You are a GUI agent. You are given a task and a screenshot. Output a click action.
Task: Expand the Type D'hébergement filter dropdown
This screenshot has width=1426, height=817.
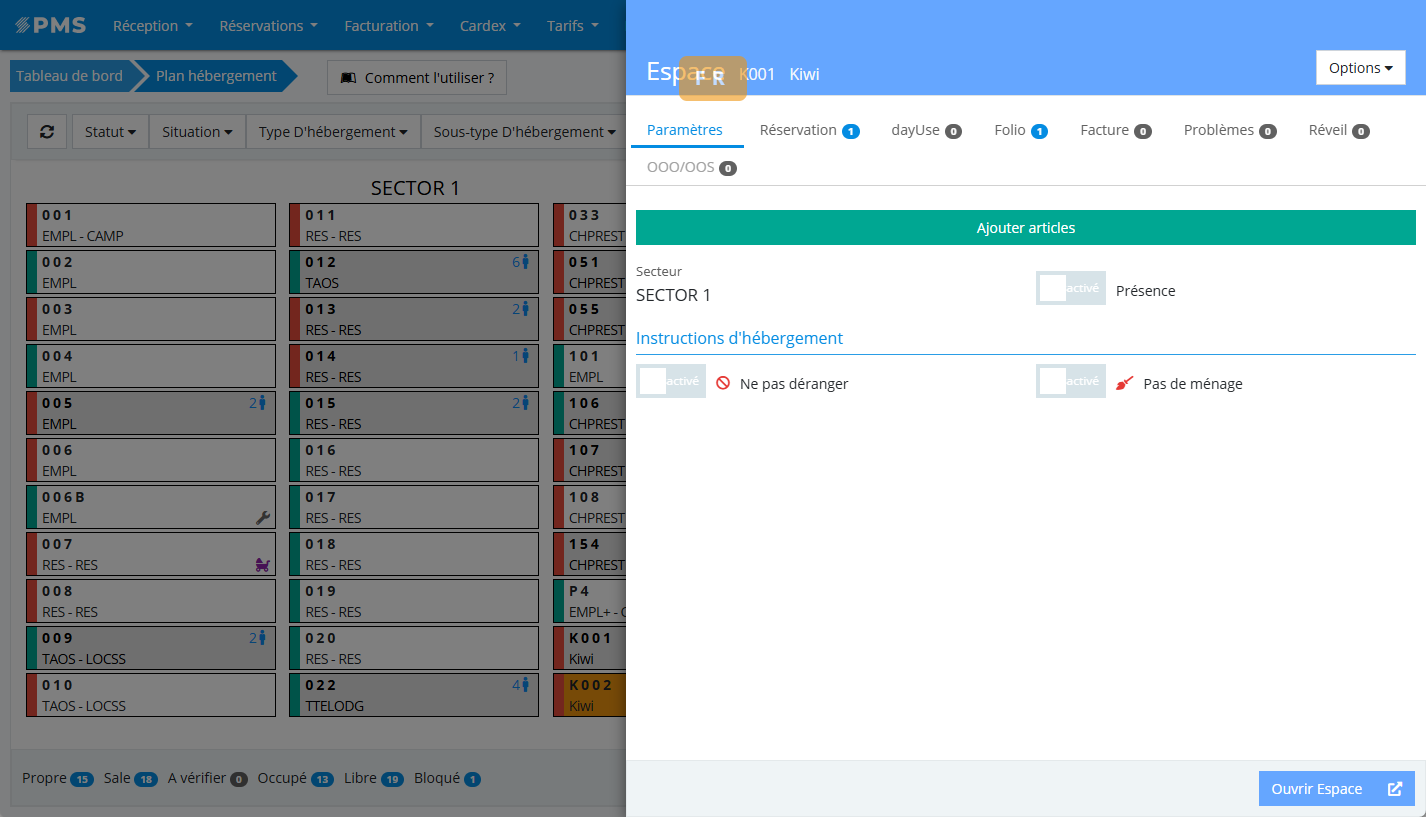(x=333, y=132)
